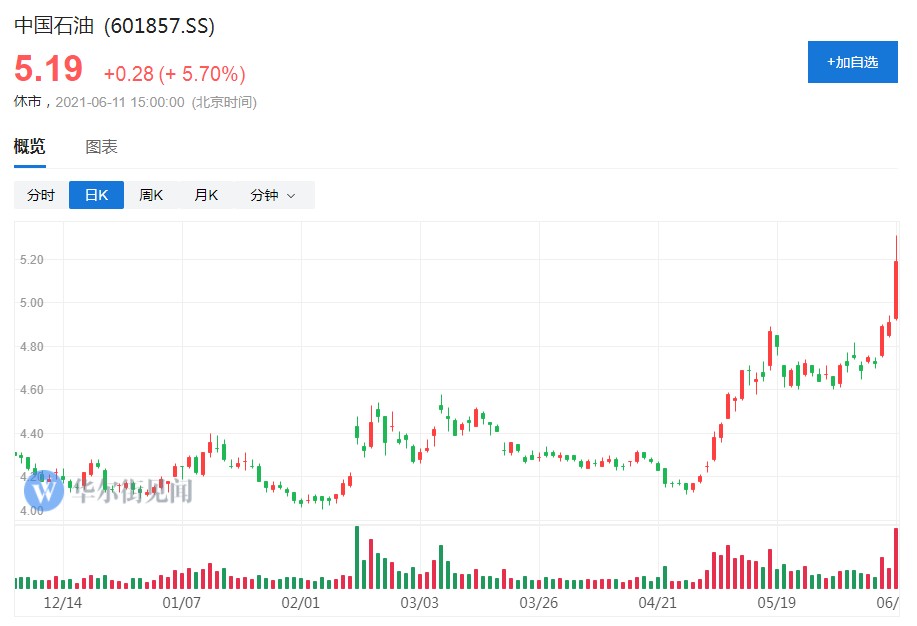Click the red 5.19 current price
Viewport: 917px width, 626px height.
[x=48, y=70]
